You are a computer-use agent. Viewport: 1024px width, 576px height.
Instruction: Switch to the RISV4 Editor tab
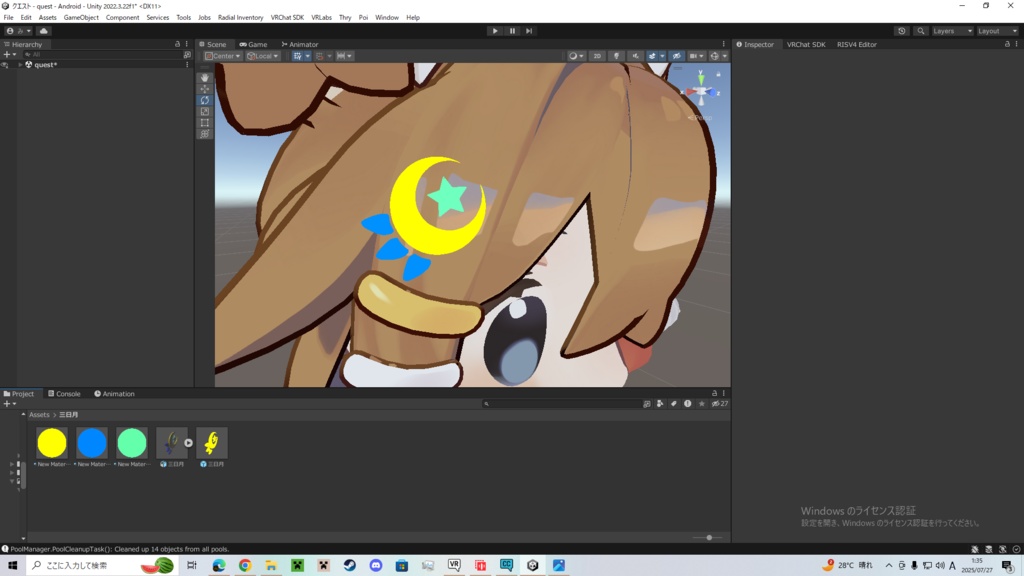[857, 44]
